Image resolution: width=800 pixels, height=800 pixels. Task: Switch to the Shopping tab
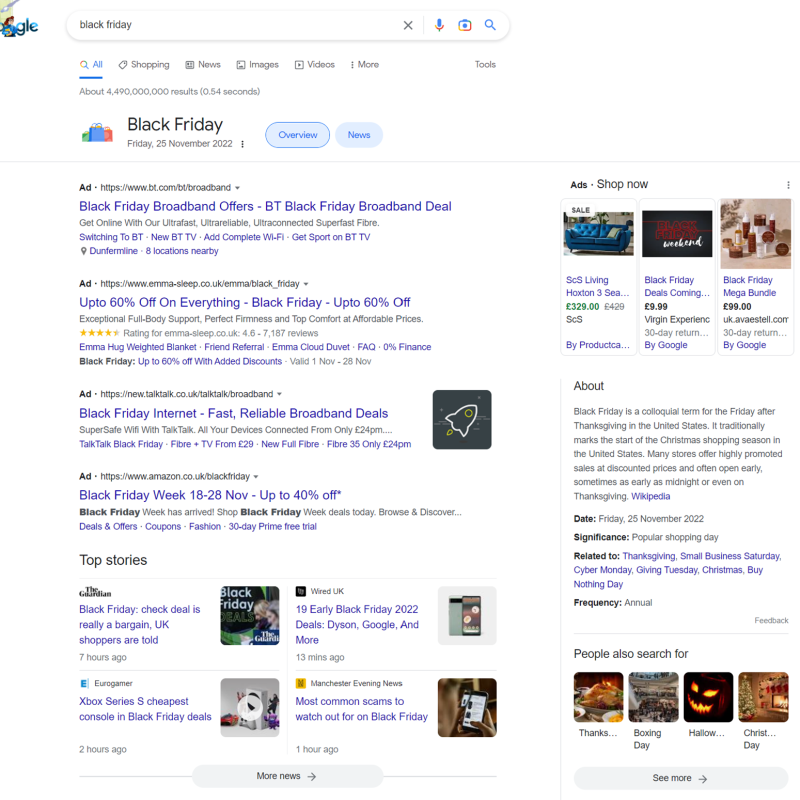tap(144, 65)
